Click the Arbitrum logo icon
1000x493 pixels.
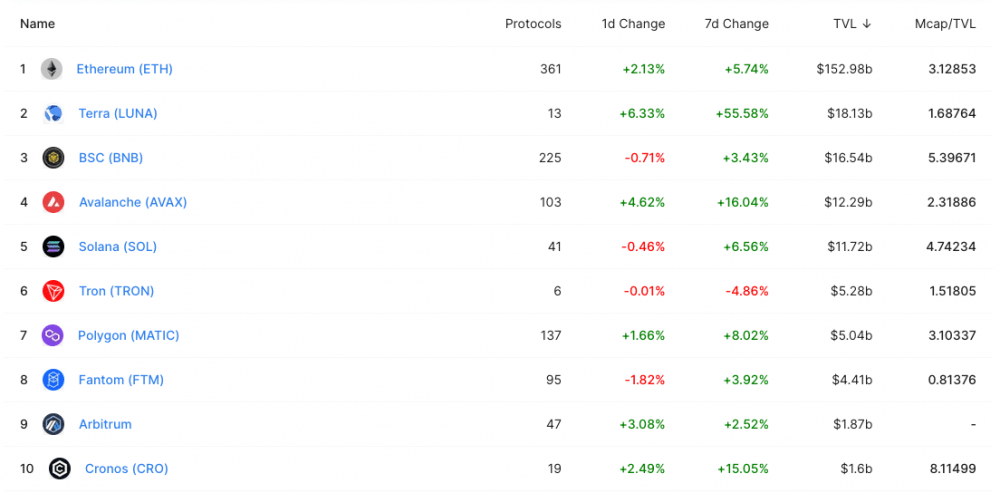(53, 424)
